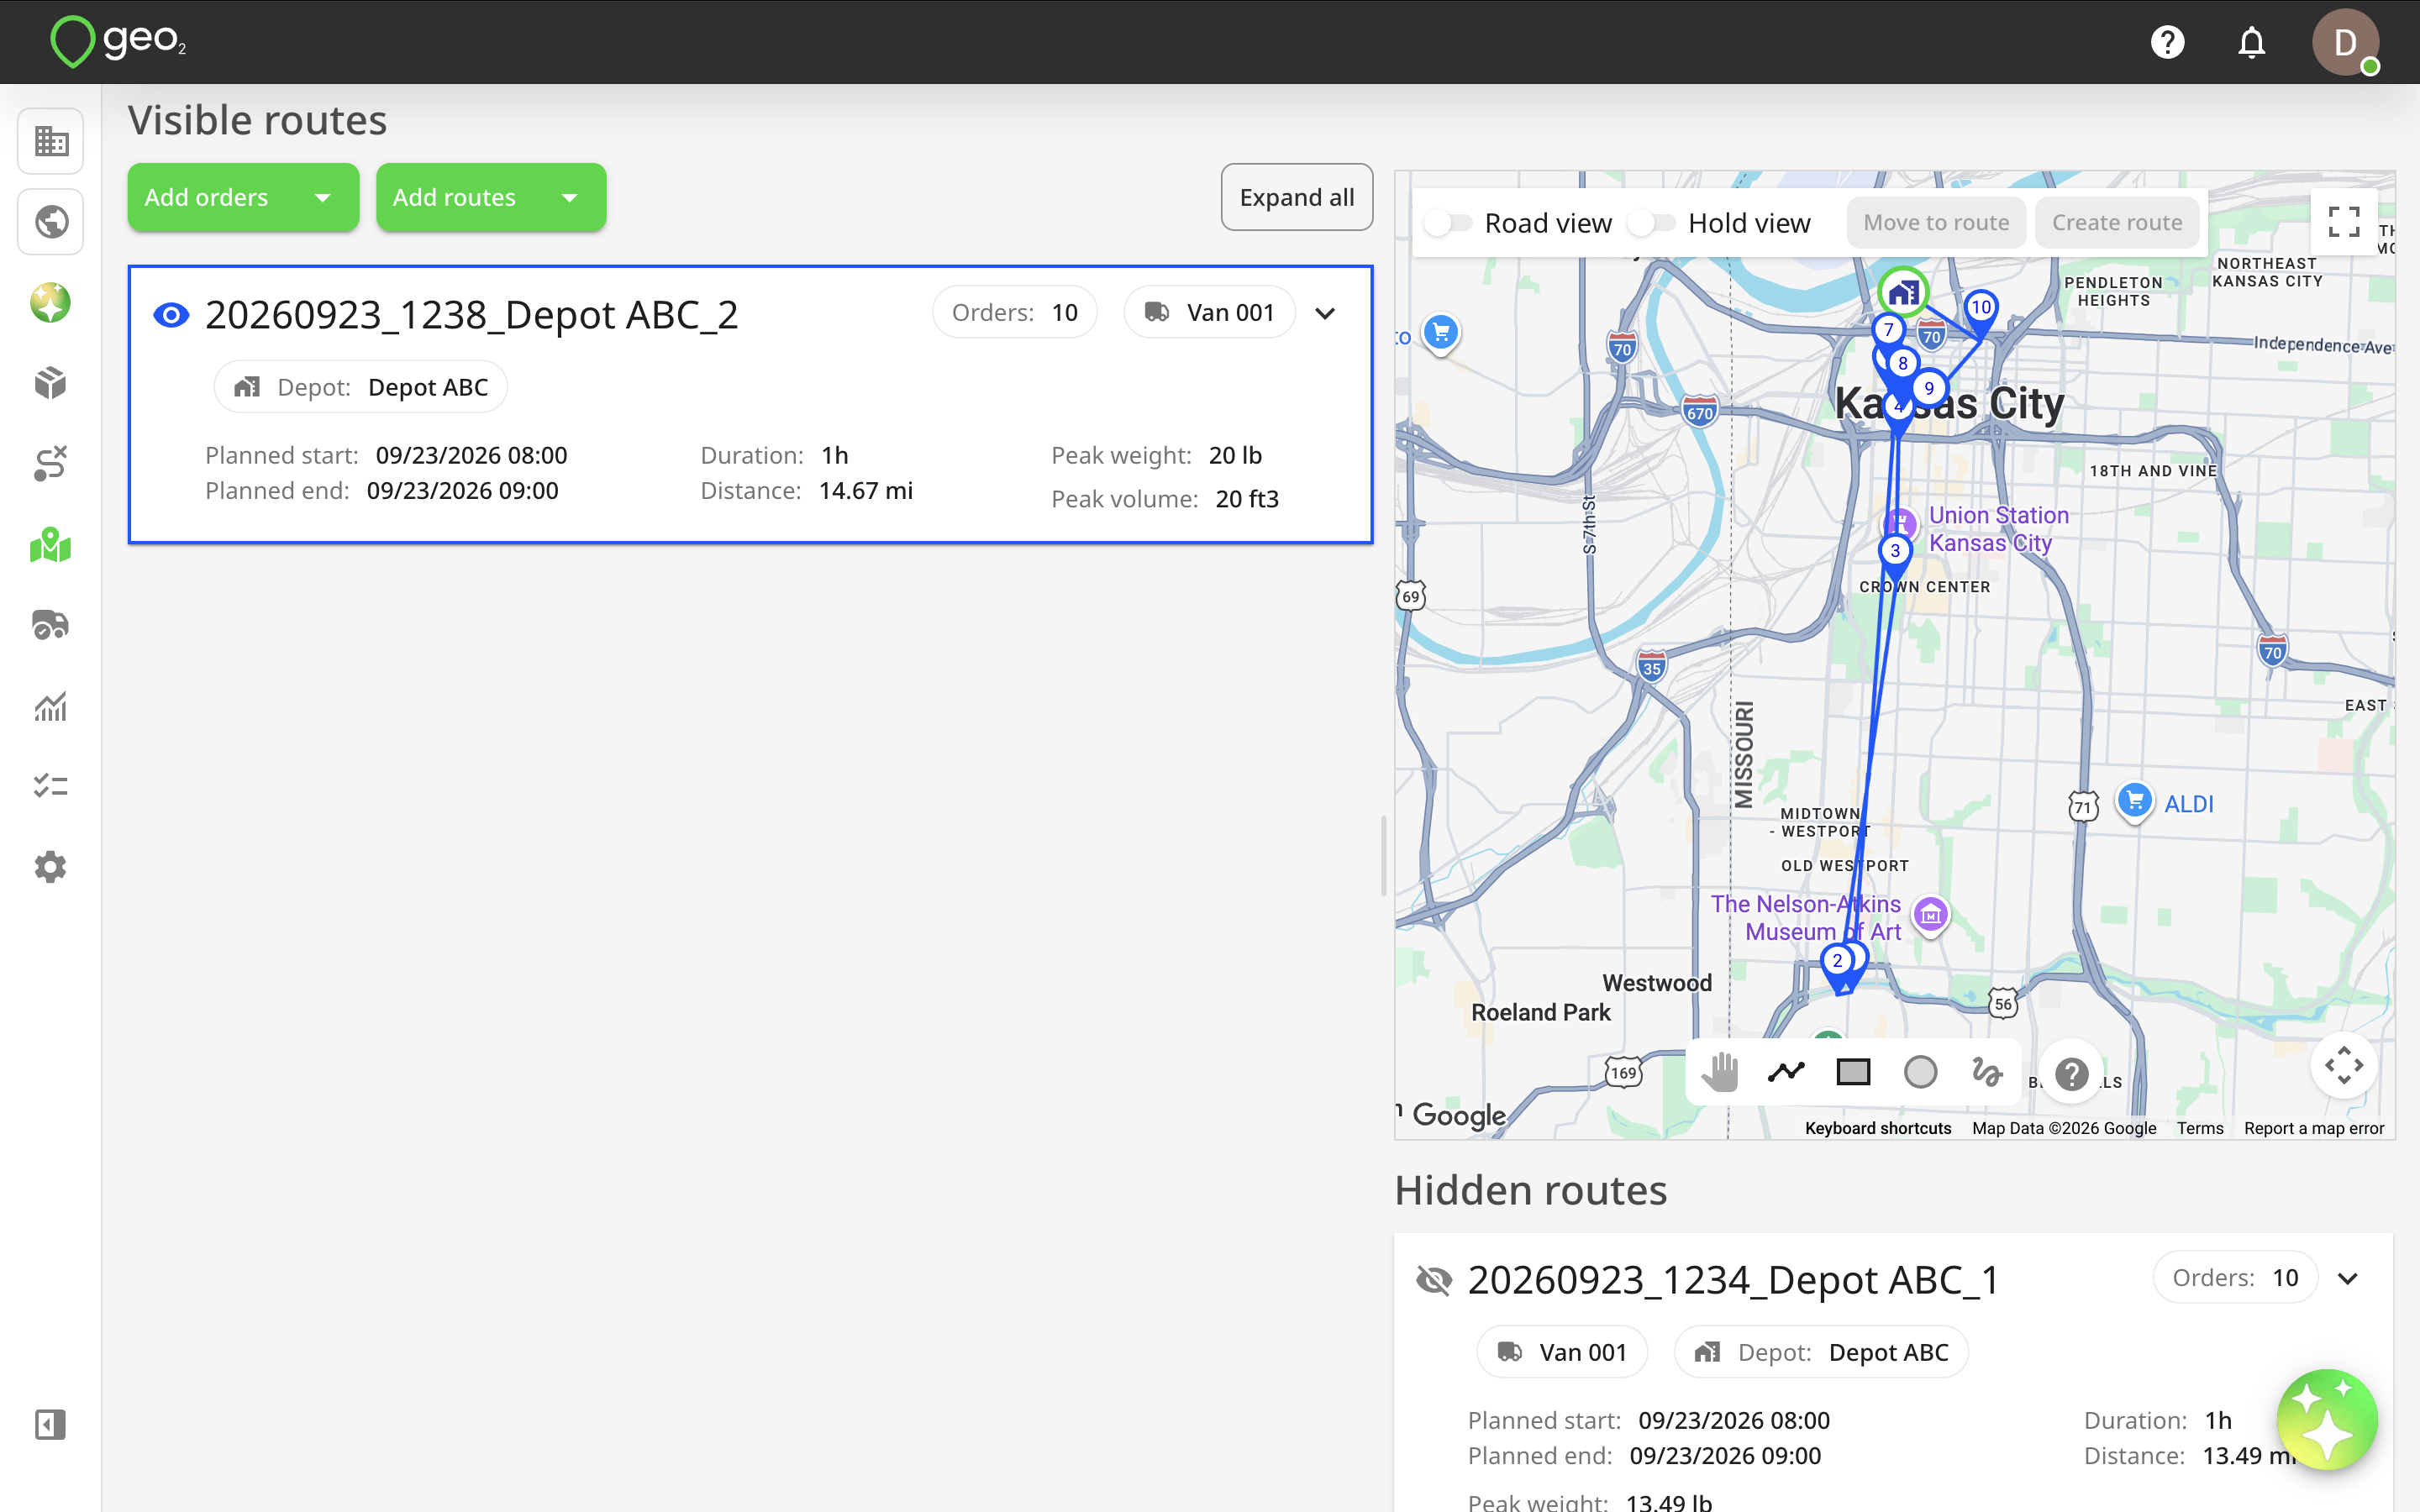Expand hidden route 20260923_1234_Depot ABC_1 chevron

2347,1278
